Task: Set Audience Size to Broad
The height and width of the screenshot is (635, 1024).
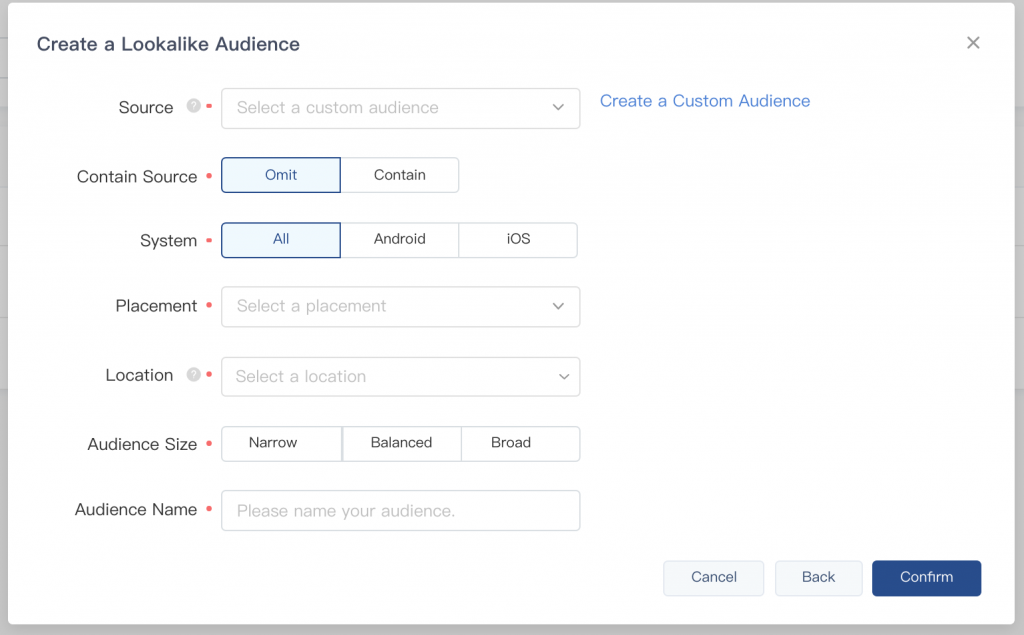Action: (x=520, y=444)
